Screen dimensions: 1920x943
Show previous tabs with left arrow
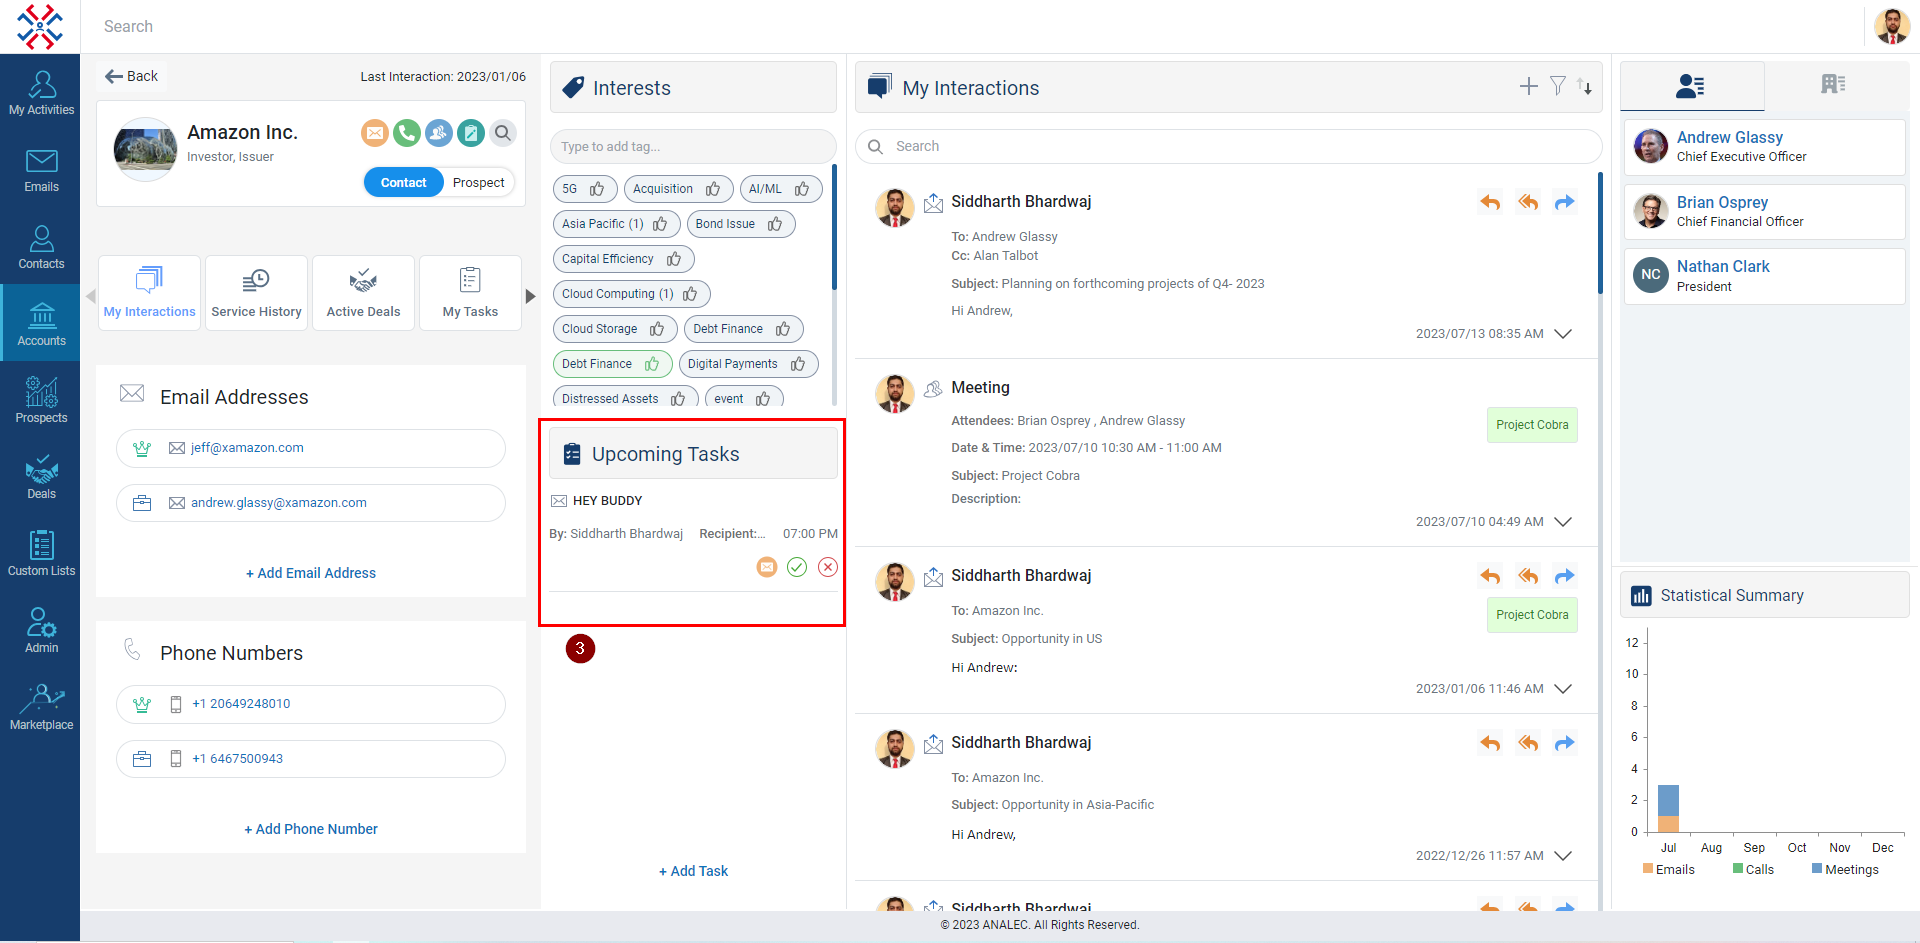90,296
